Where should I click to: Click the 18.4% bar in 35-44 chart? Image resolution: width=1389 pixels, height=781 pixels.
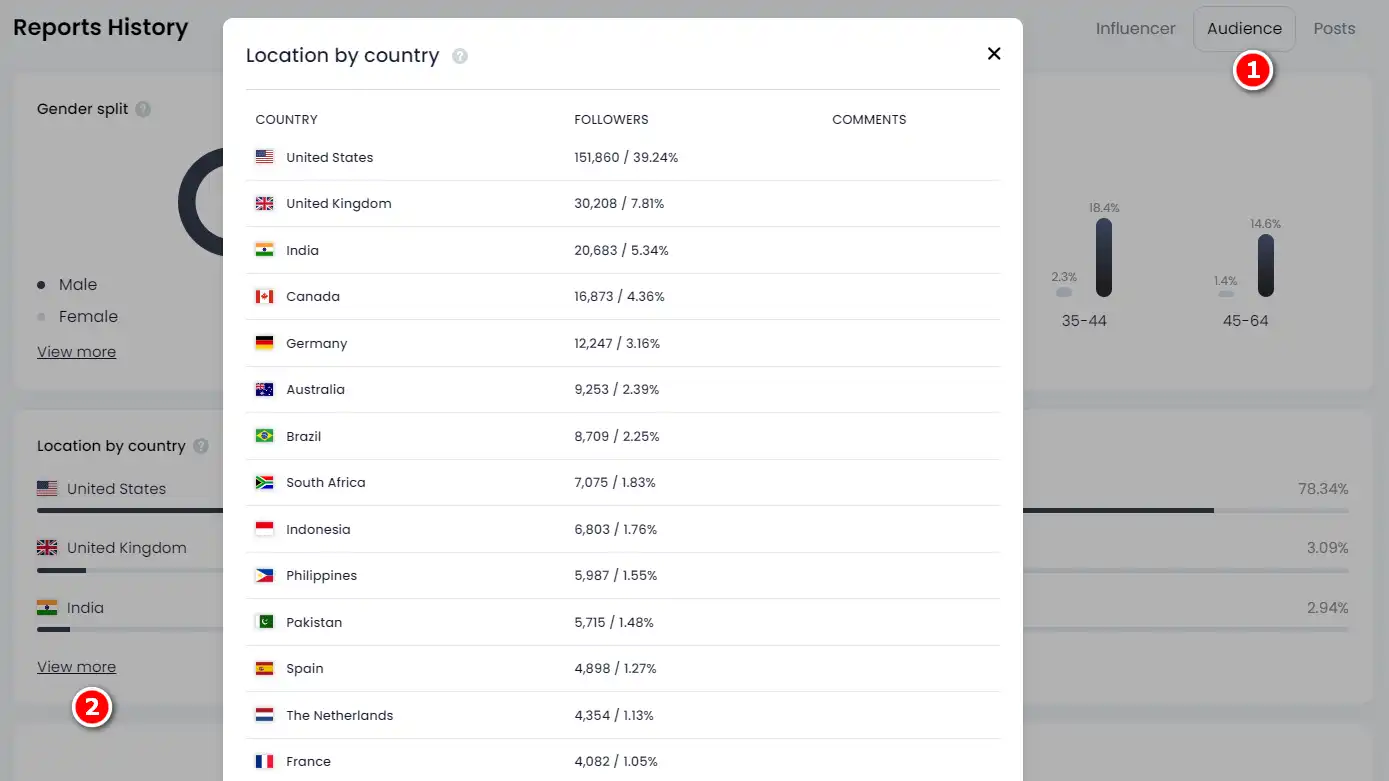pos(1104,257)
